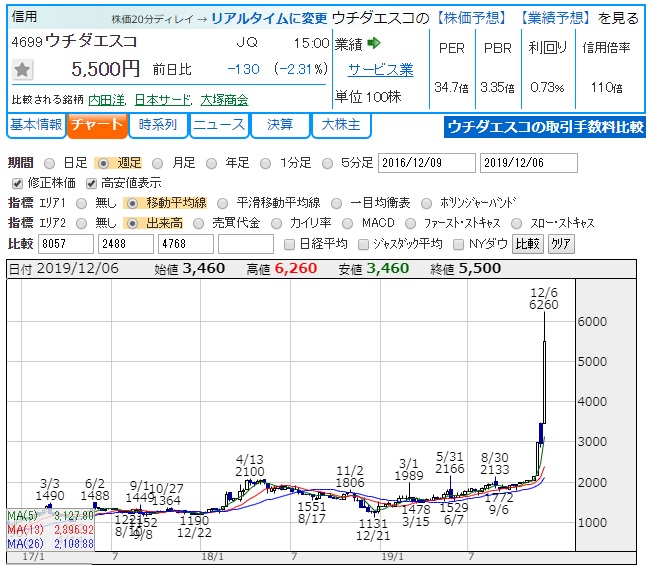This screenshot has width=649, height=565.
Task: Click リアルタイムに変更 link
Action: [269, 18]
